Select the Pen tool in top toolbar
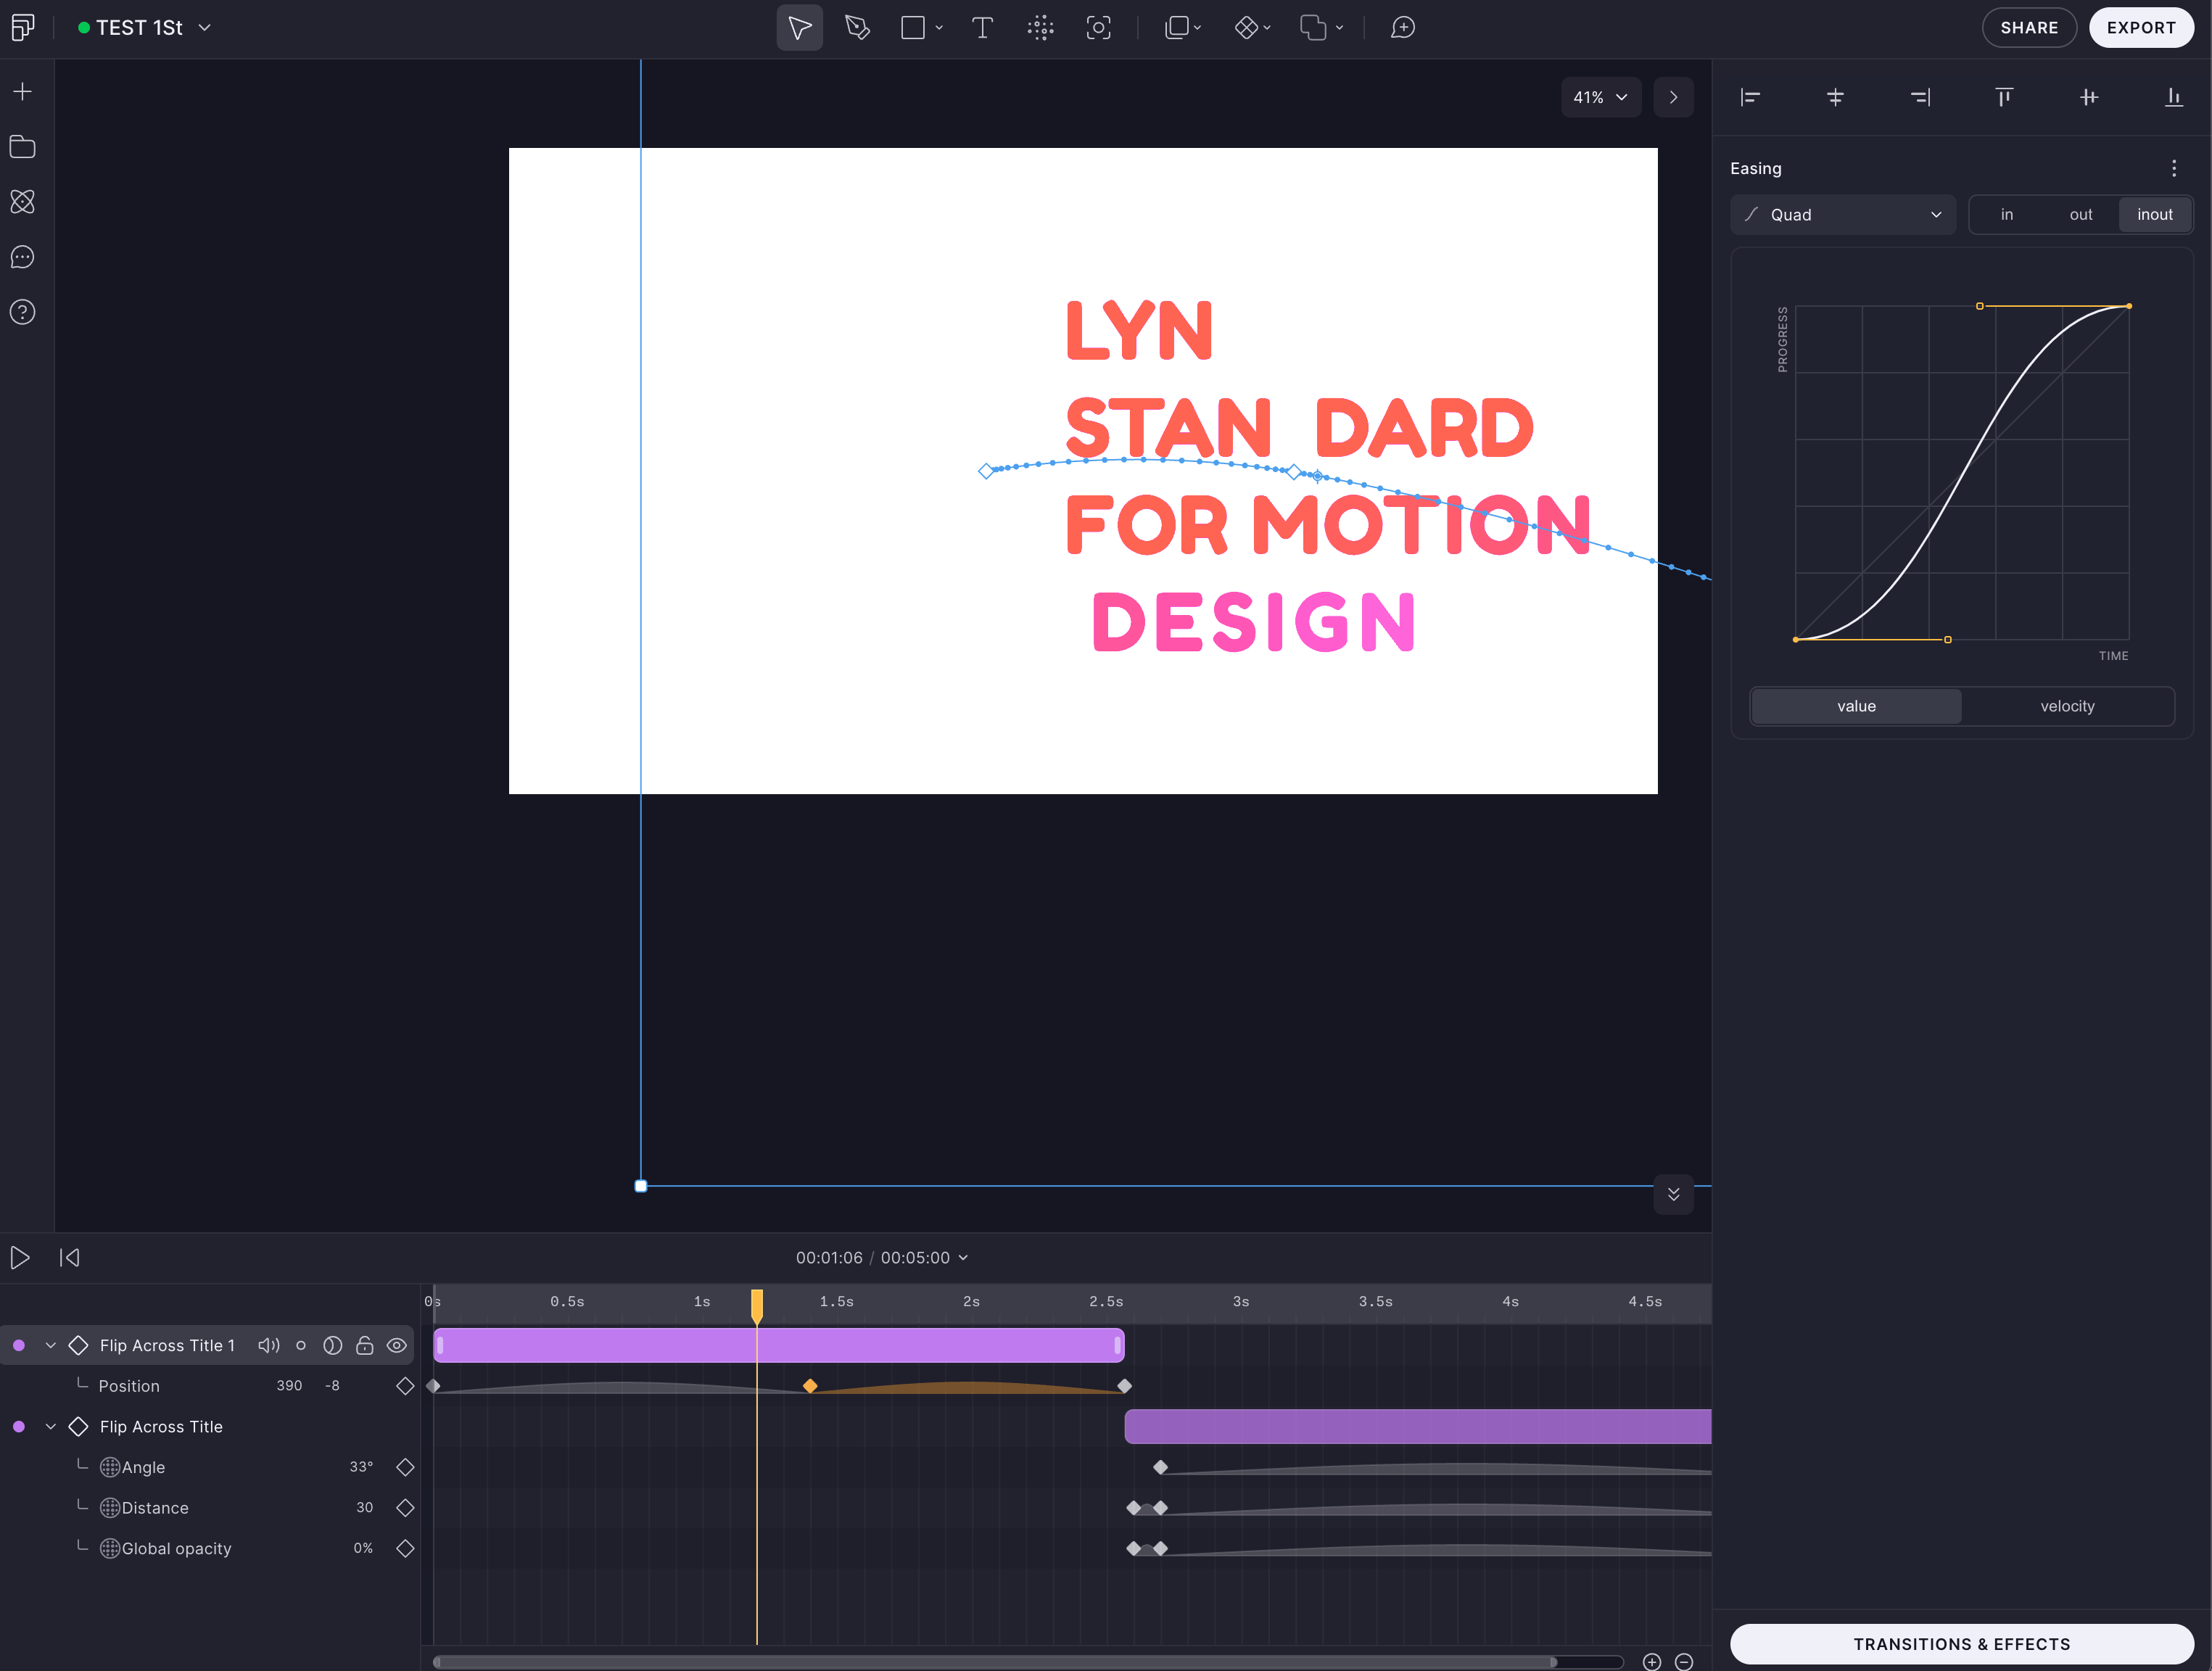The width and height of the screenshot is (2212, 1671). 857,28
